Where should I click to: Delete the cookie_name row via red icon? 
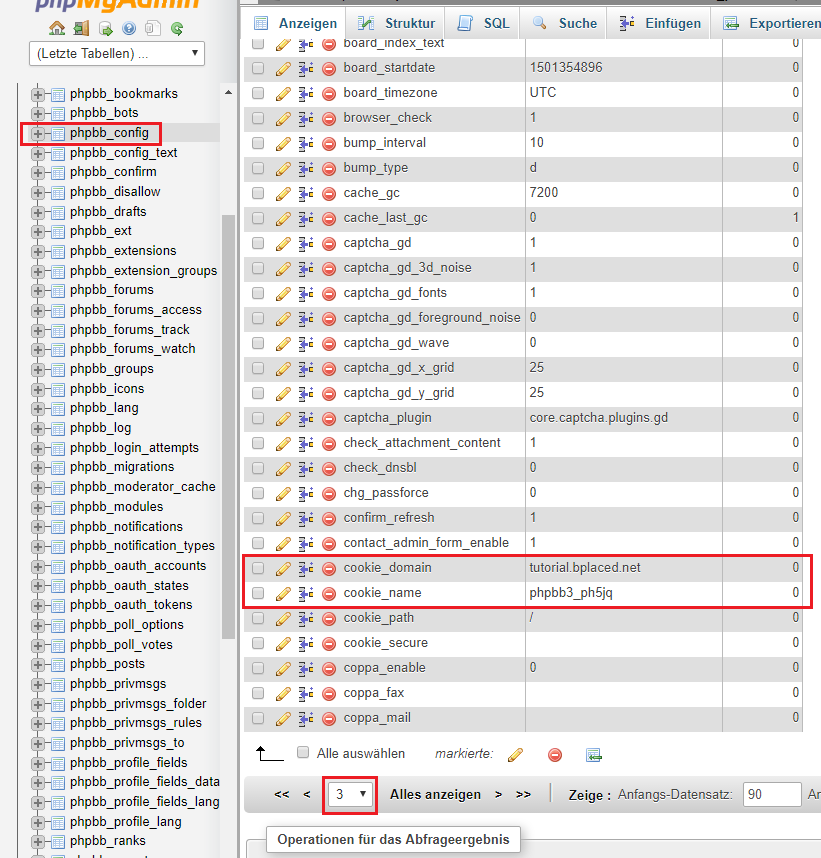(x=329, y=593)
